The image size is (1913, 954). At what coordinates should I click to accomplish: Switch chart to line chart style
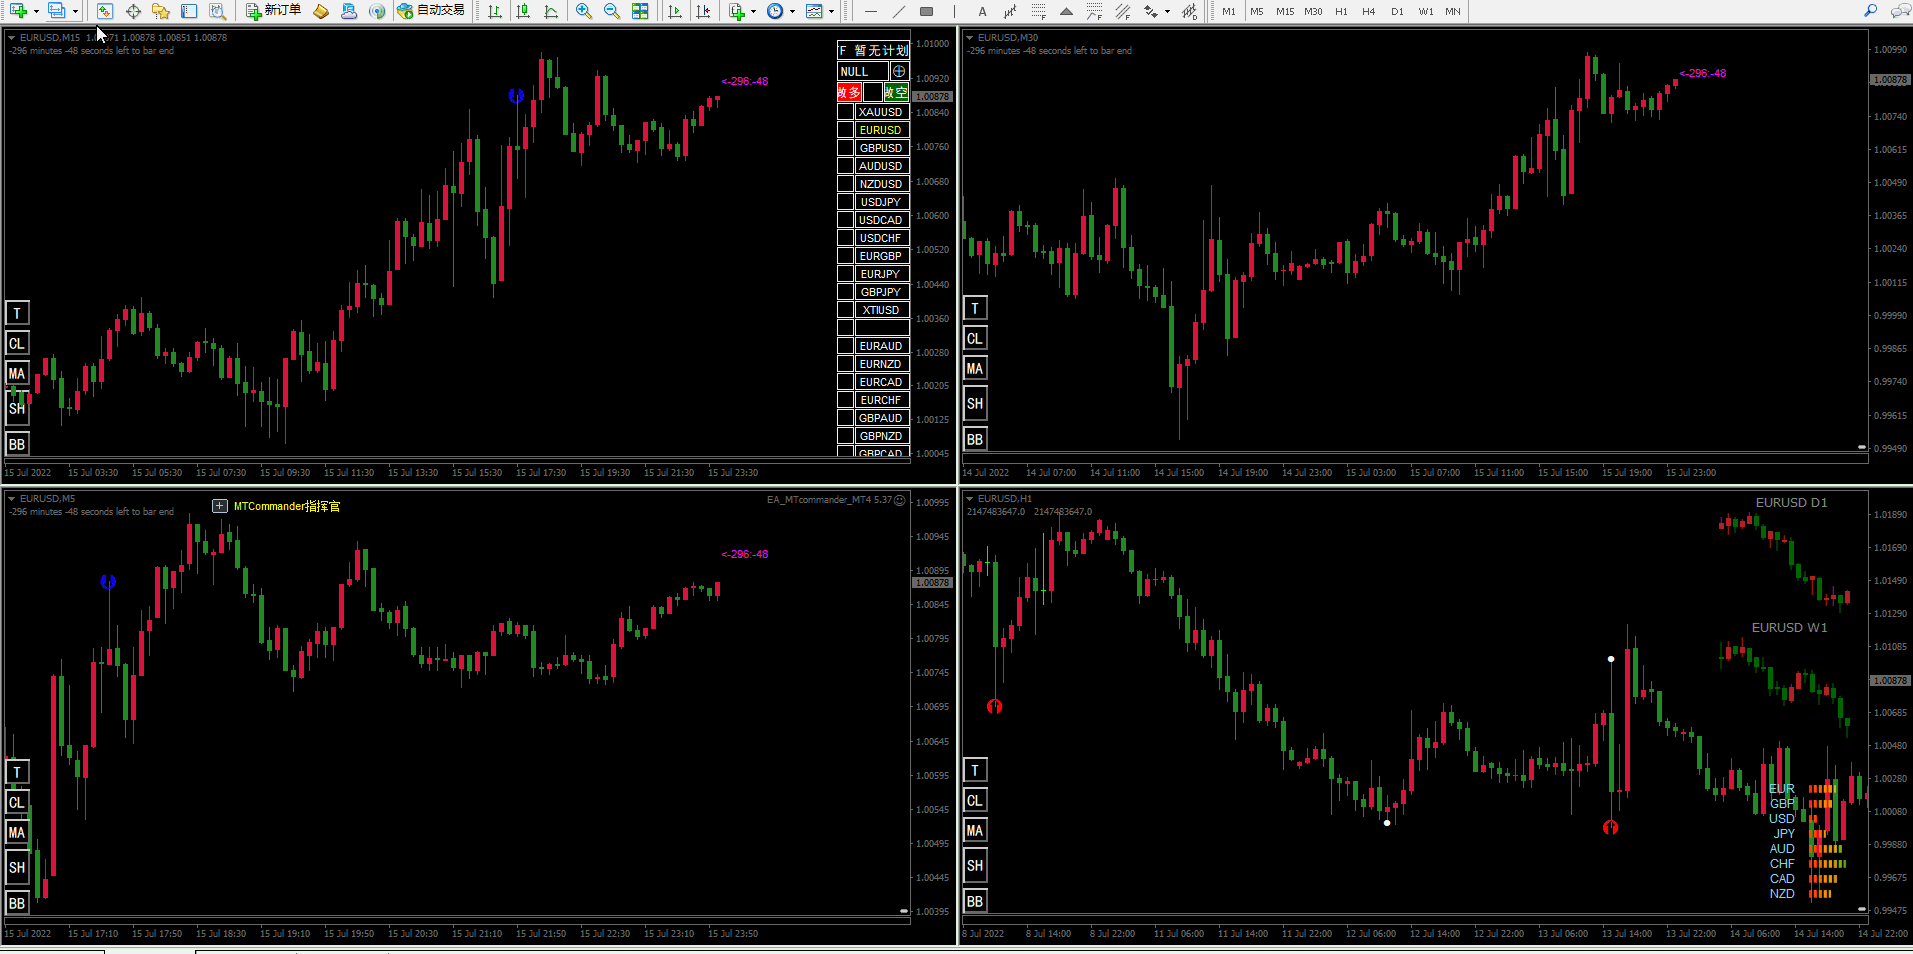pyautogui.click(x=551, y=11)
